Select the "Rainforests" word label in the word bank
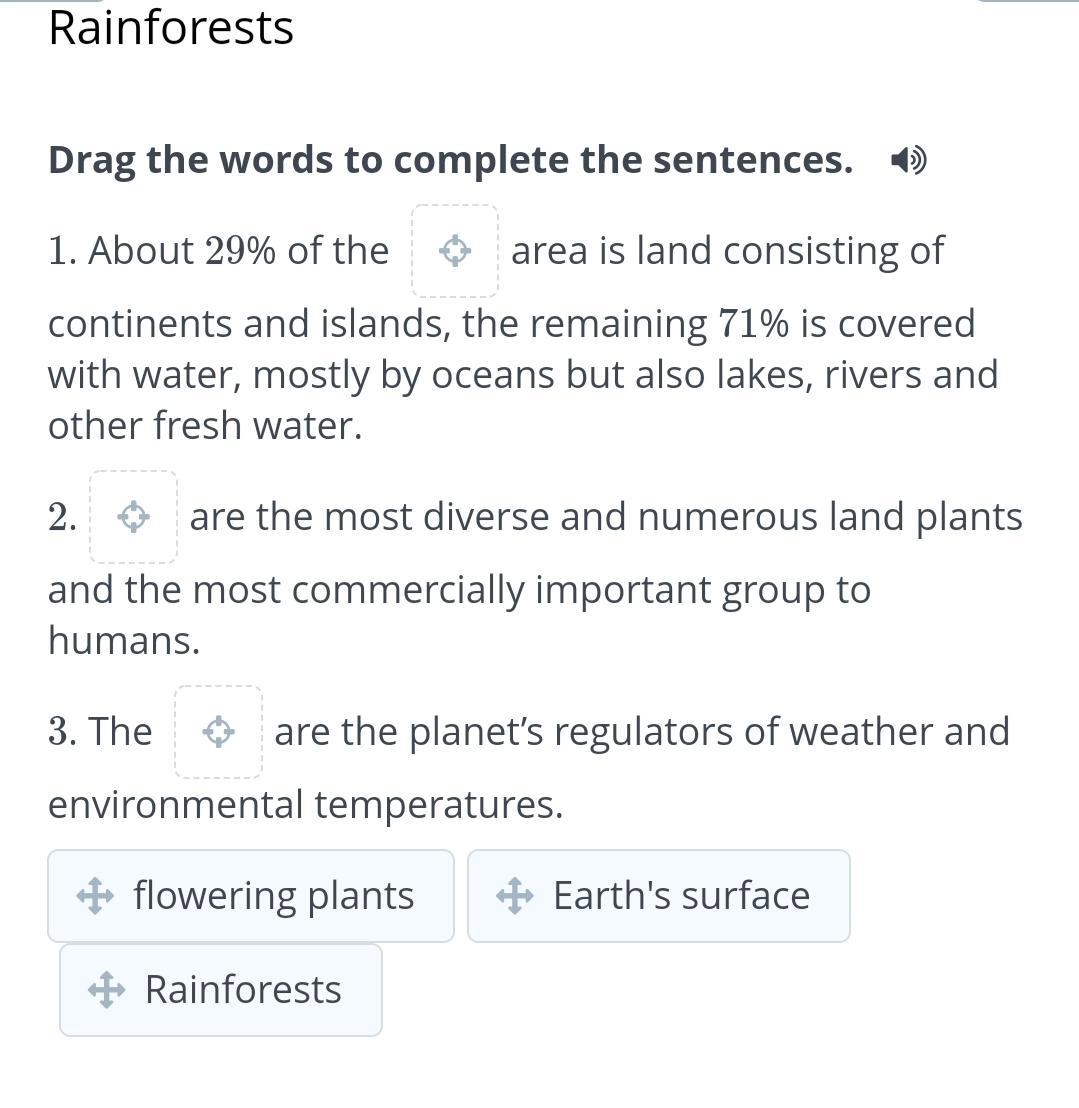The height and width of the screenshot is (1108, 1079). [243, 990]
